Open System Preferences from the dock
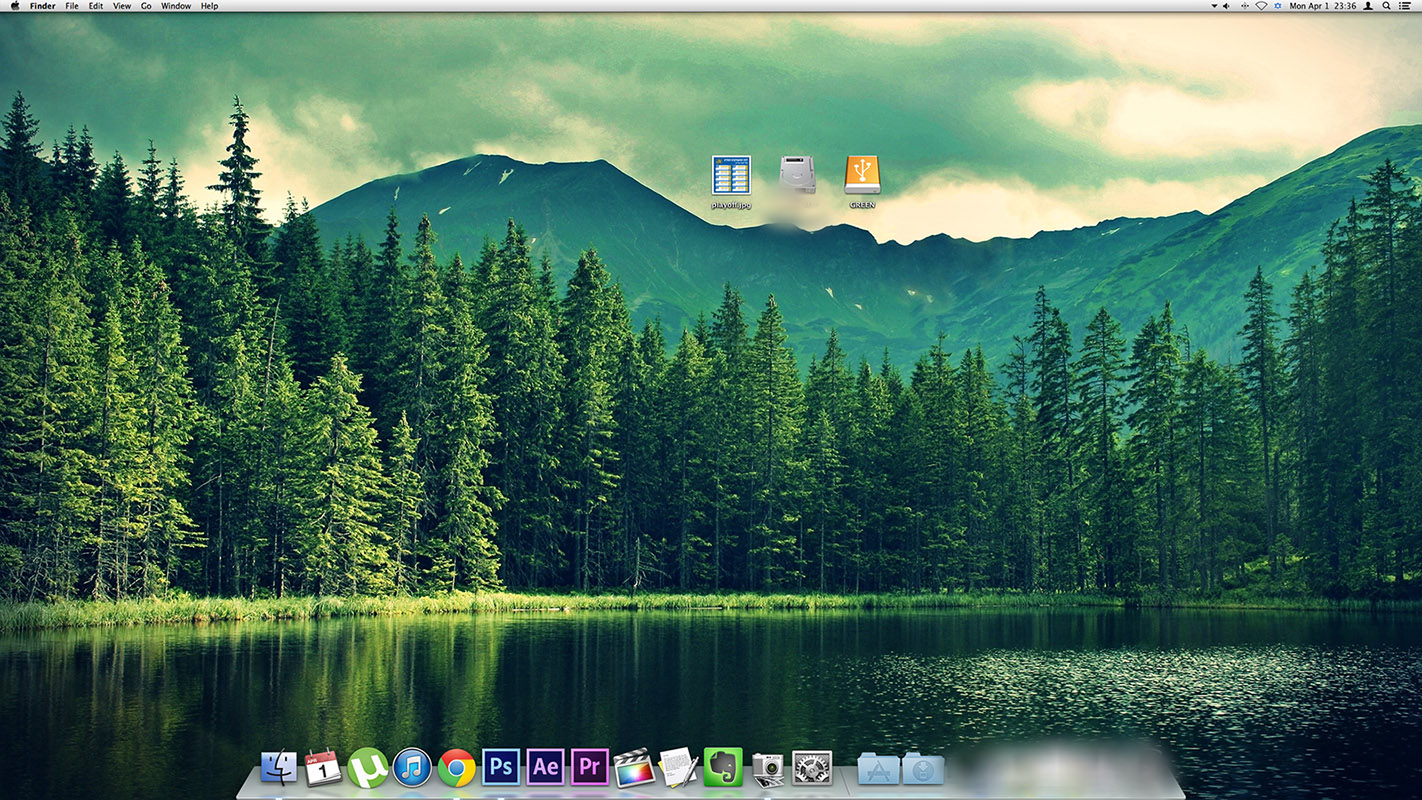This screenshot has width=1422, height=800. [812, 768]
